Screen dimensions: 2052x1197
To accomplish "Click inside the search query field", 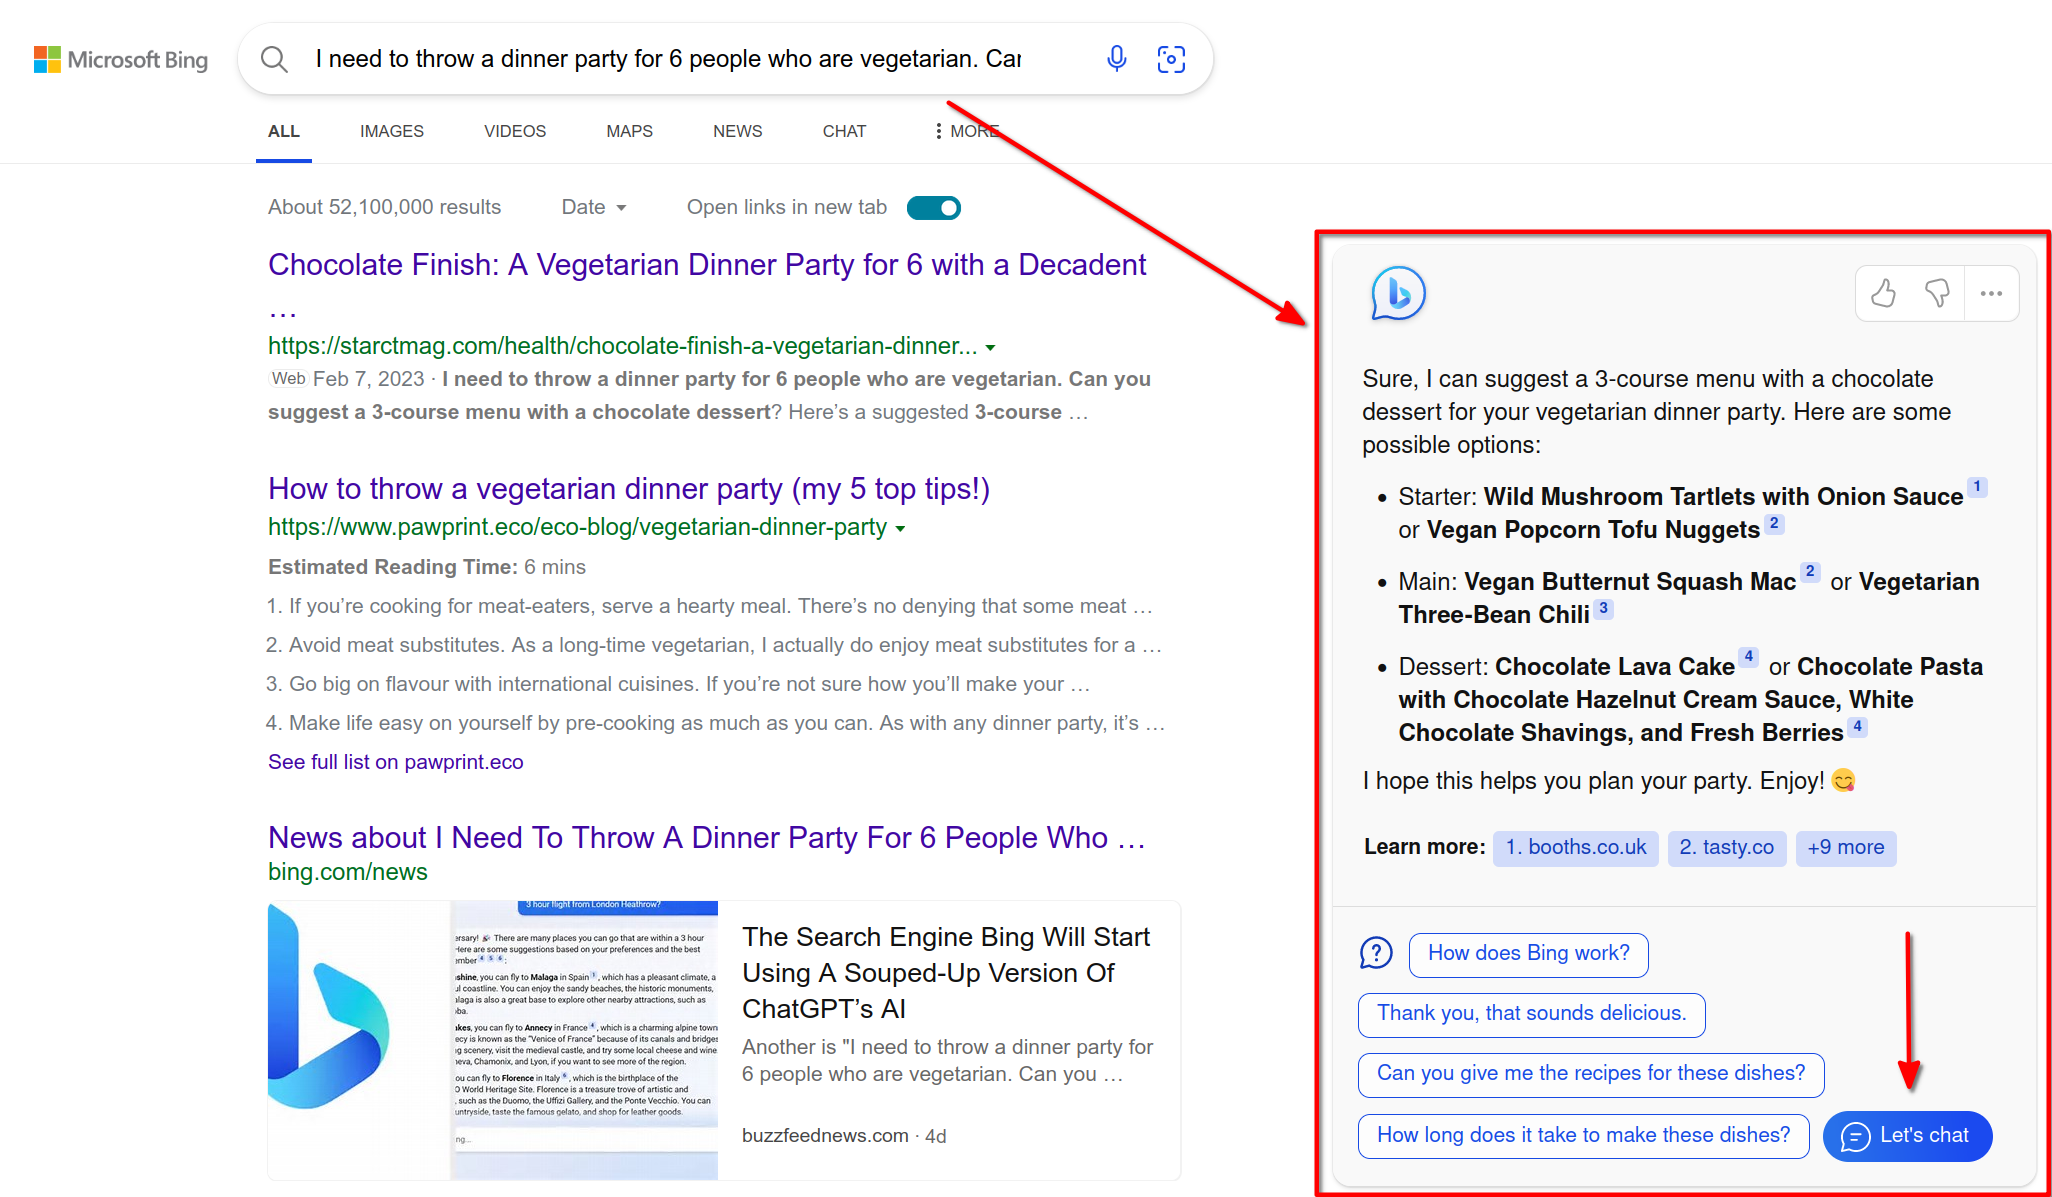I will pos(668,59).
